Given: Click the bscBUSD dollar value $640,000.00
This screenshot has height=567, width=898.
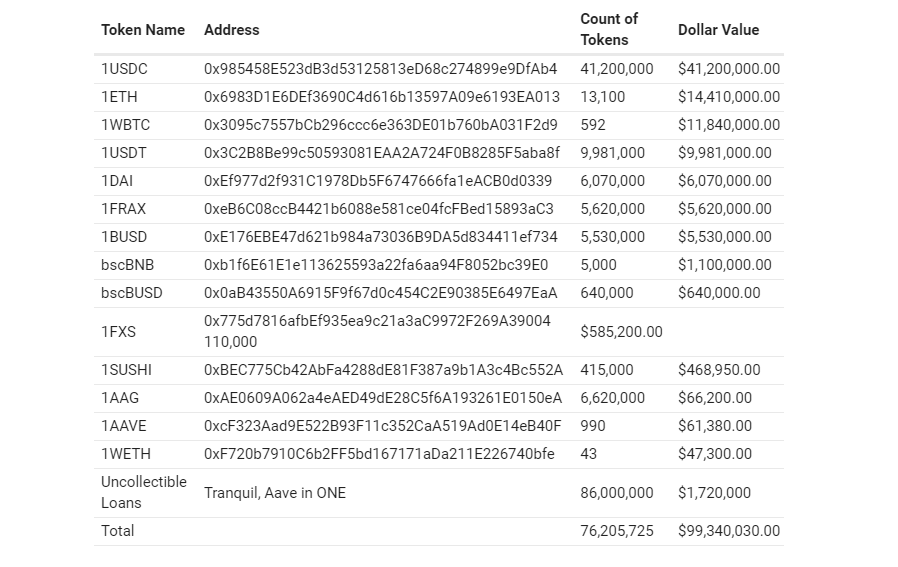Looking at the screenshot, I should (719, 293).
